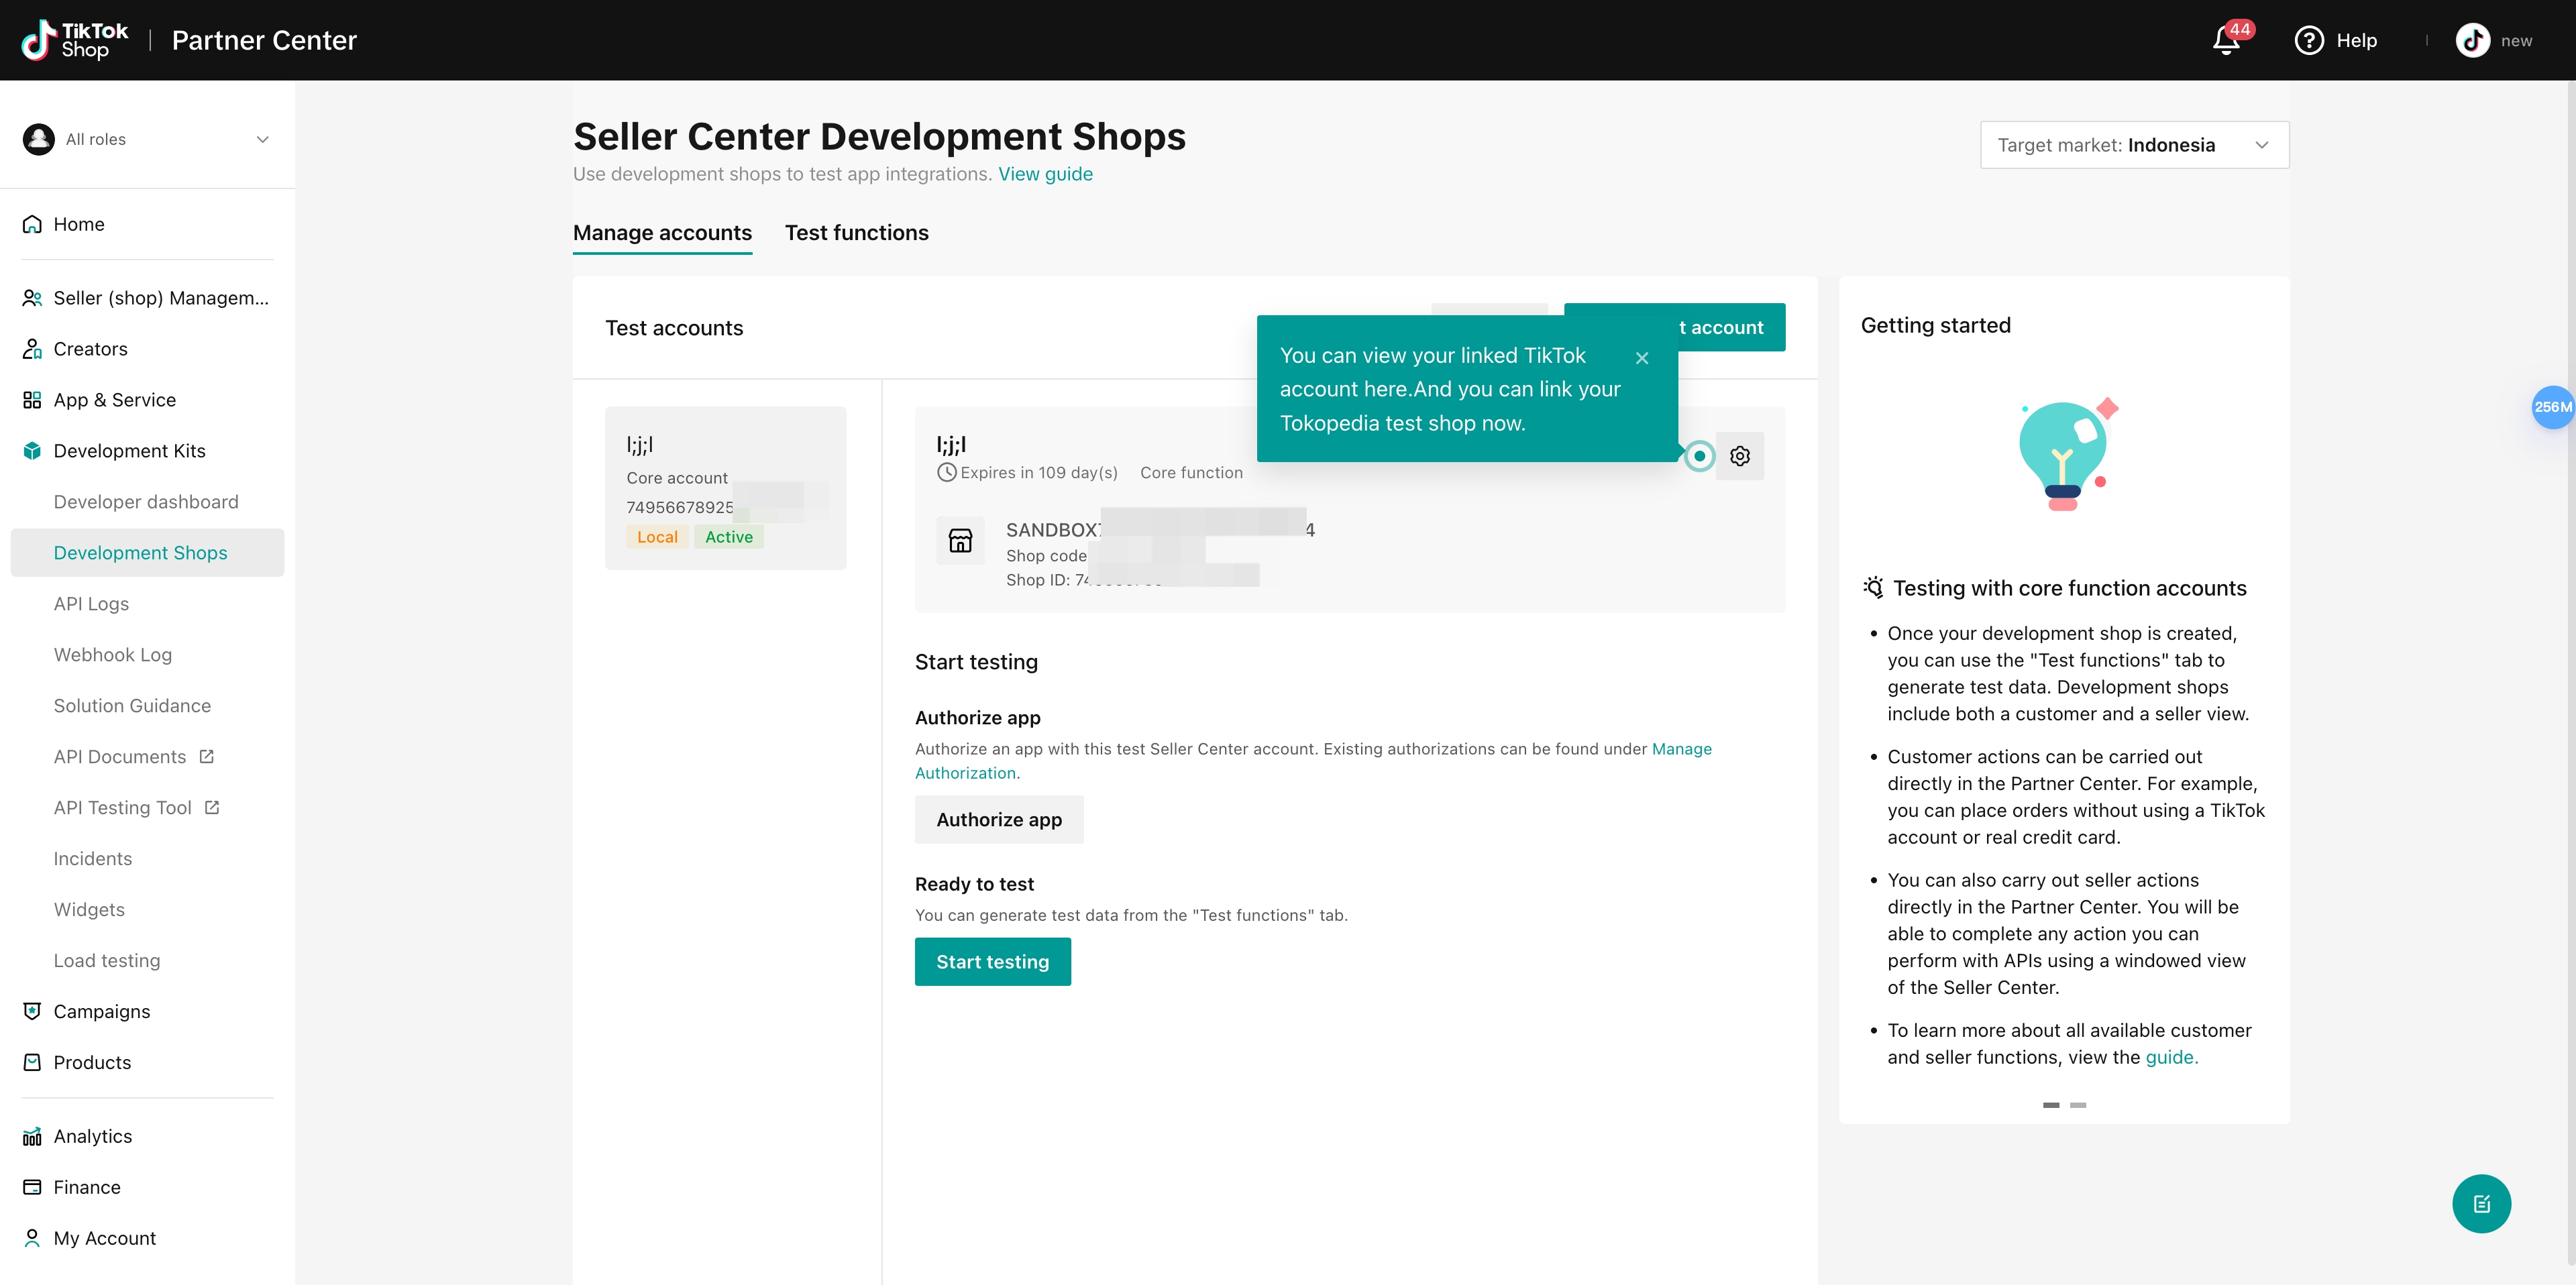Open the notifications bell icon

tap(2226, 40)
